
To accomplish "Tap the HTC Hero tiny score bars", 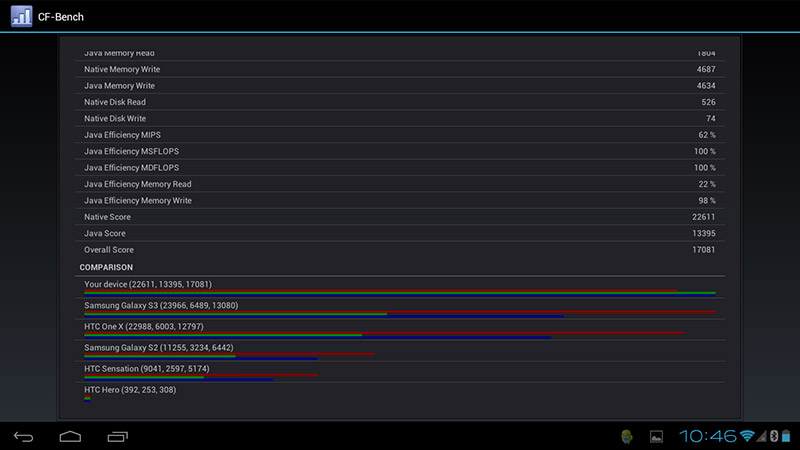I will pos(87,398).
